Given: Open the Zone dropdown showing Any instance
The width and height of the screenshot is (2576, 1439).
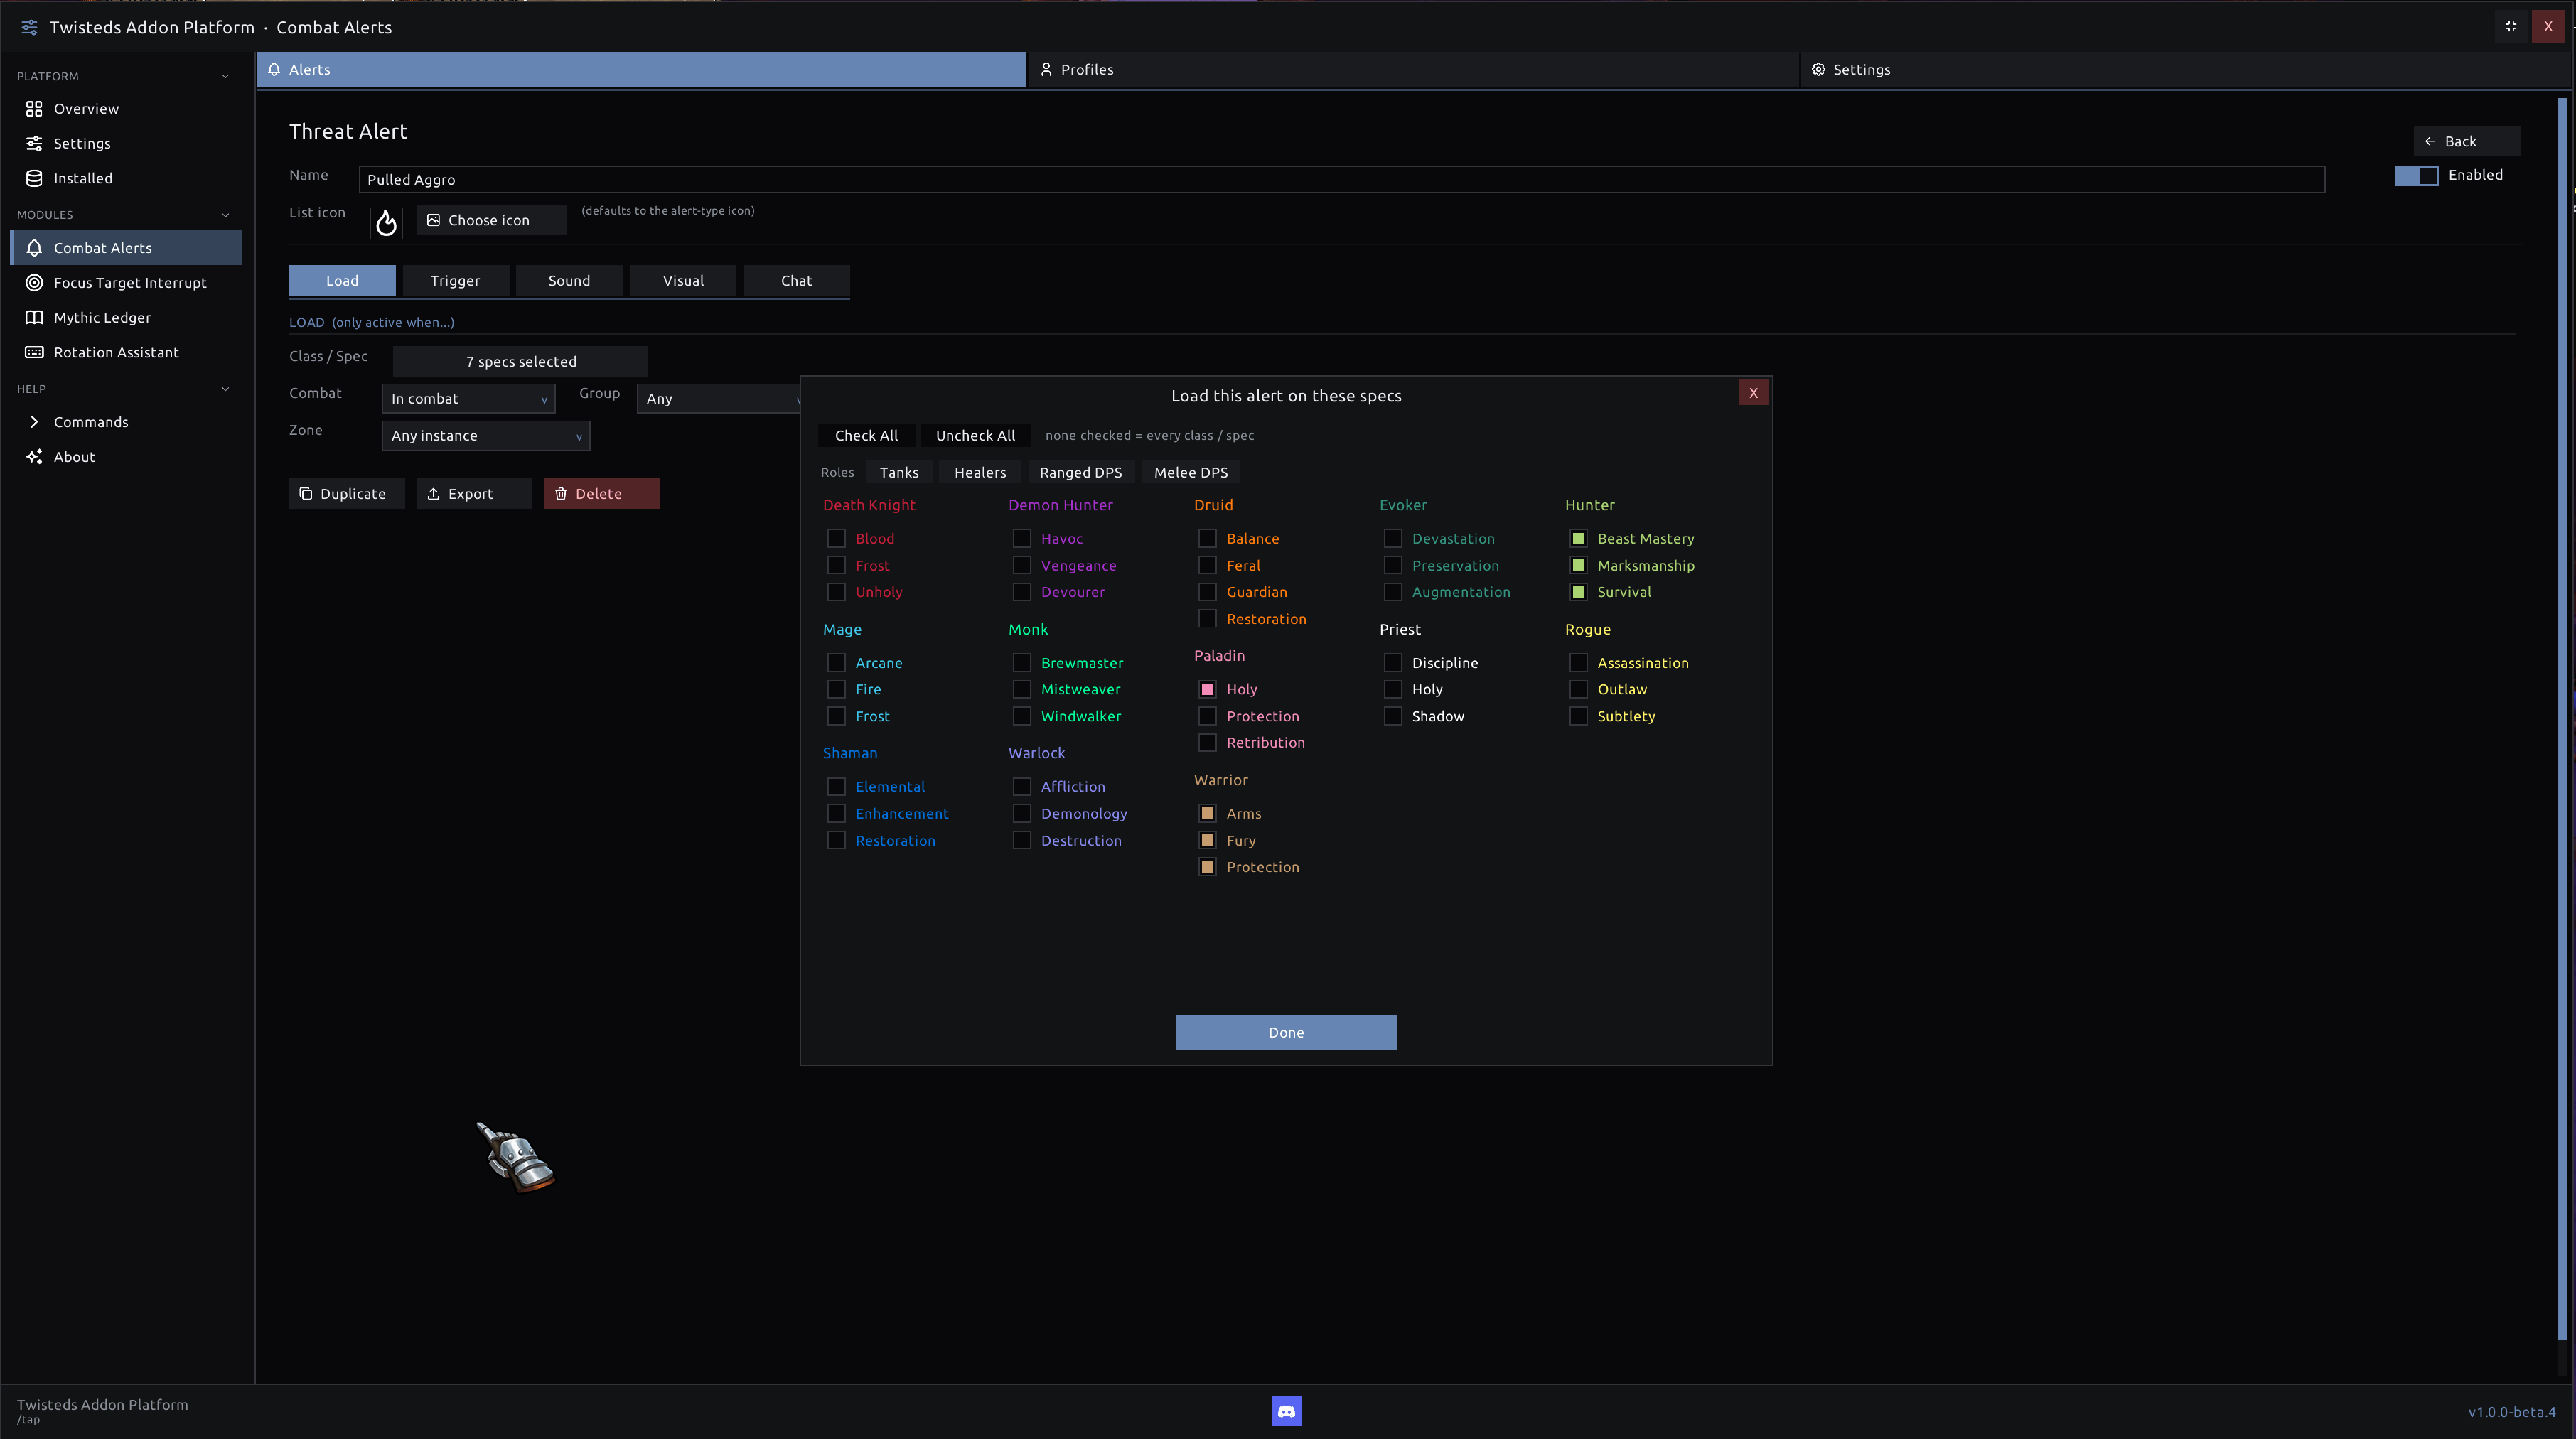Looking at the screenshot, I should 485,435.
